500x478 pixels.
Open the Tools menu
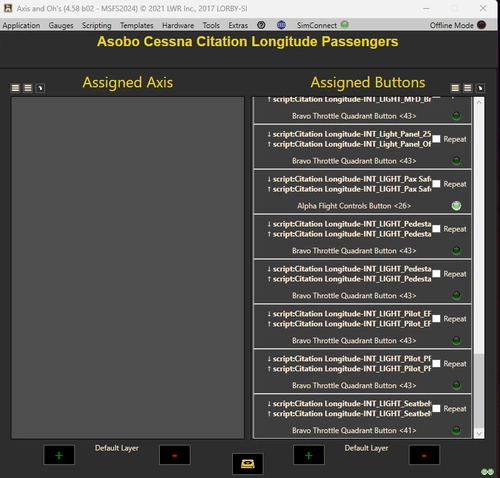tap(211, 25)
